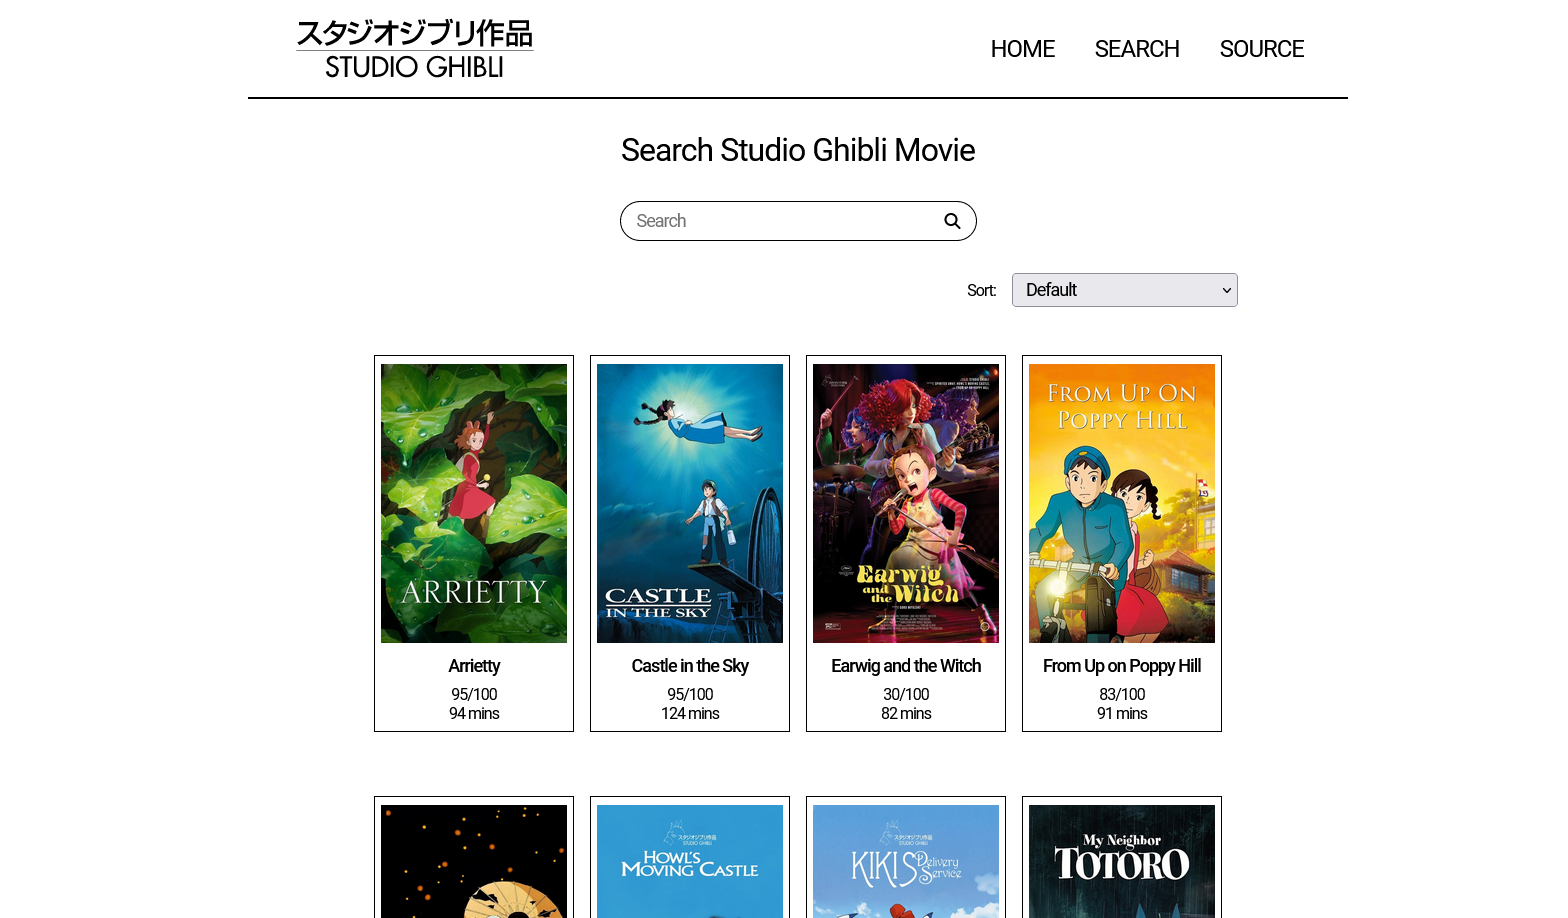Click the Arrietty title text
The image size is (1568, 918).
[474, 666]
